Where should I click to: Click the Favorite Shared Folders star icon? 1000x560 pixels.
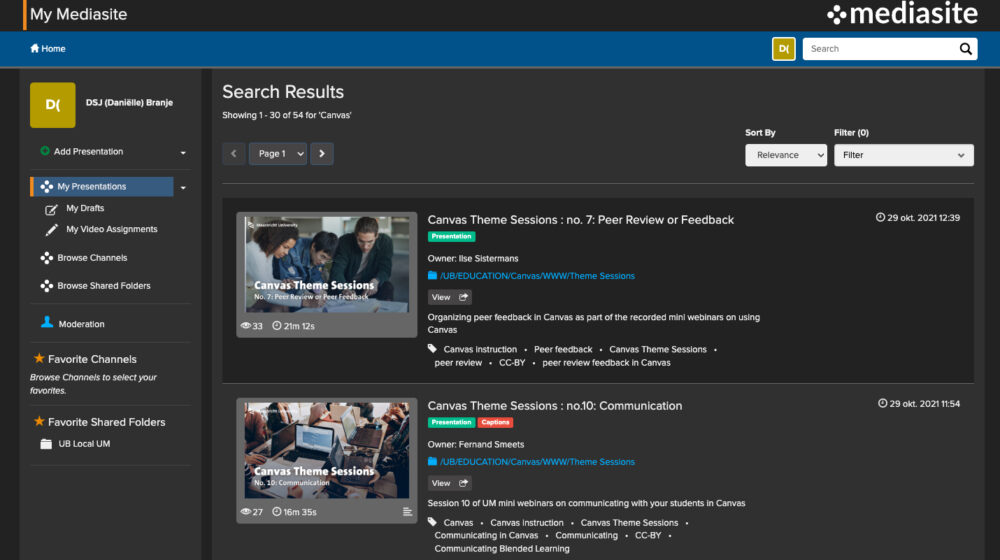click(x=39, y=421)
